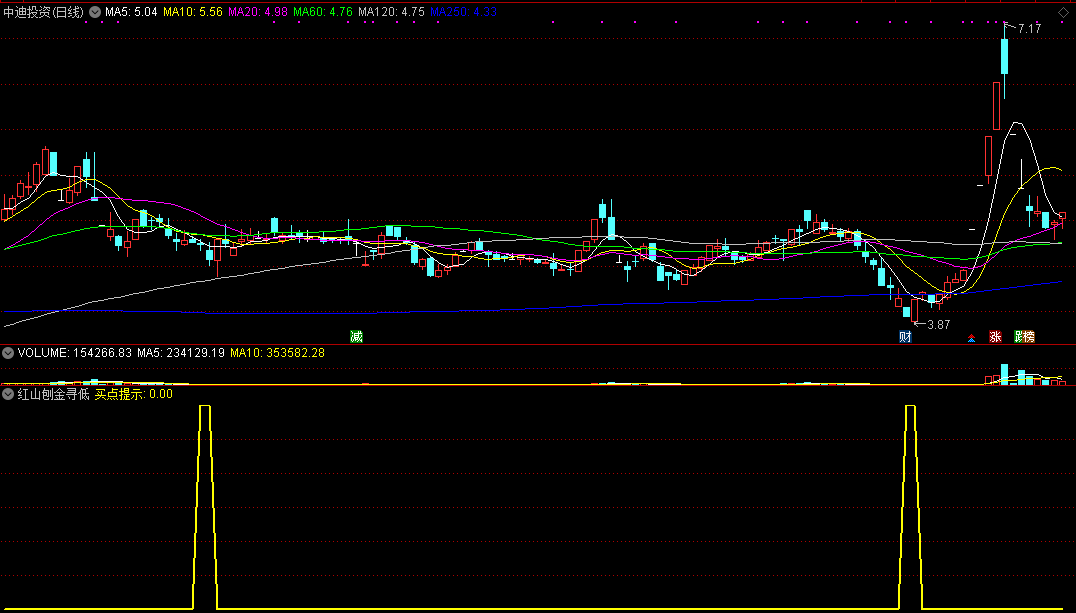This screenshot has width=1076, height=613.
Task: Click the 买点提示: 0.00 readout
Action: (133, 394)
